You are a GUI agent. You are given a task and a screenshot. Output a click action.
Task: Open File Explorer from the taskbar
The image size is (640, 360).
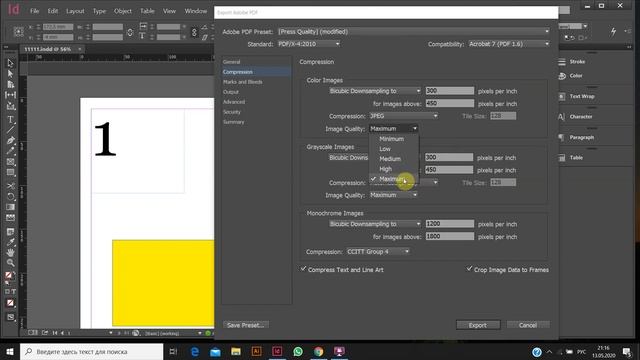tap(236, 351)
